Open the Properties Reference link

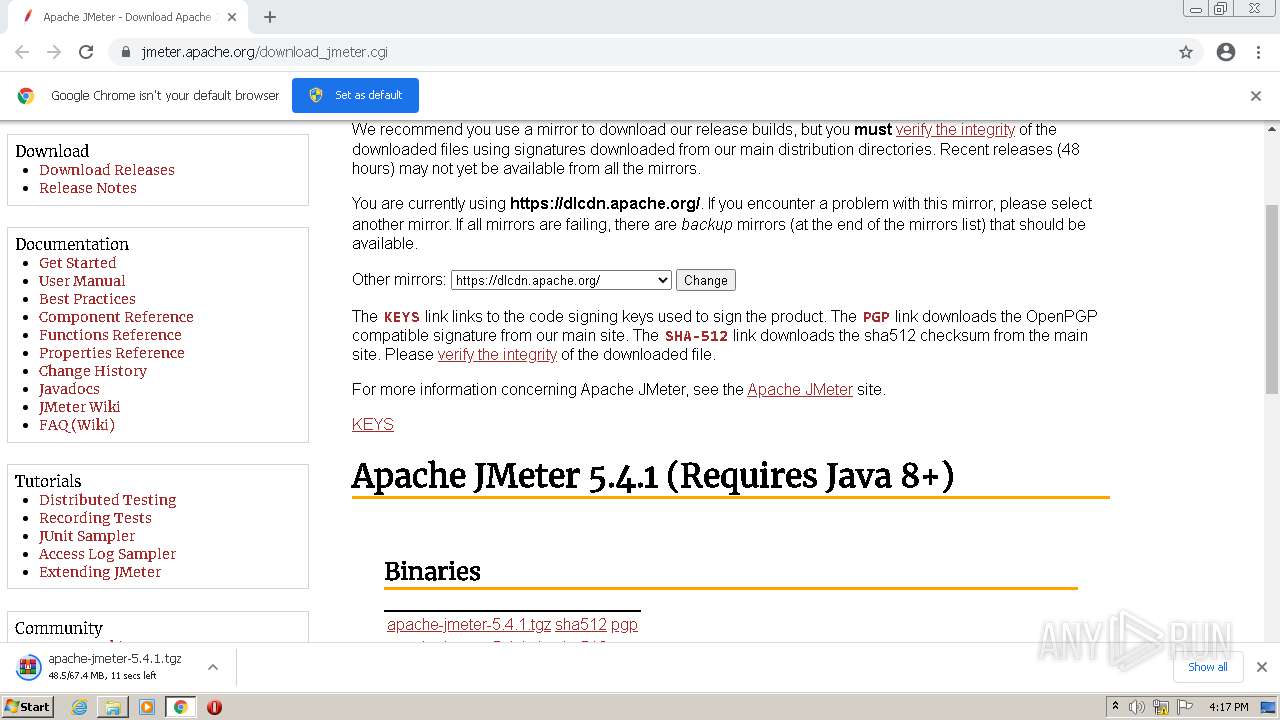(112, 353)
